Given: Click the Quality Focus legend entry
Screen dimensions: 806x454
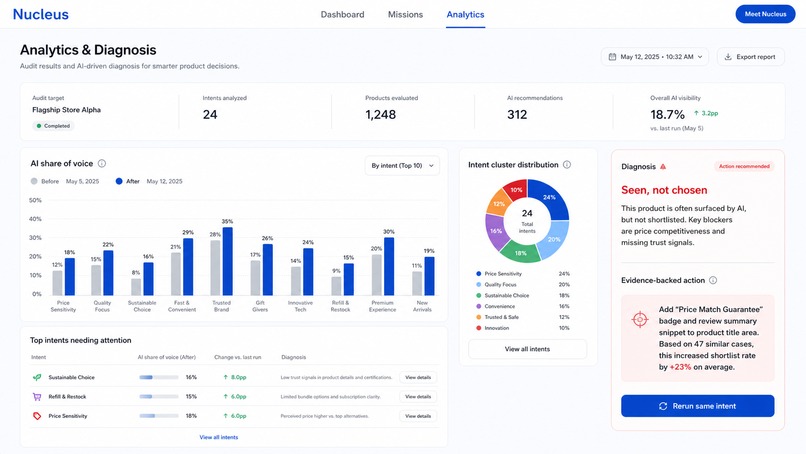Looking at the screenshot, I should coord(523,285).
